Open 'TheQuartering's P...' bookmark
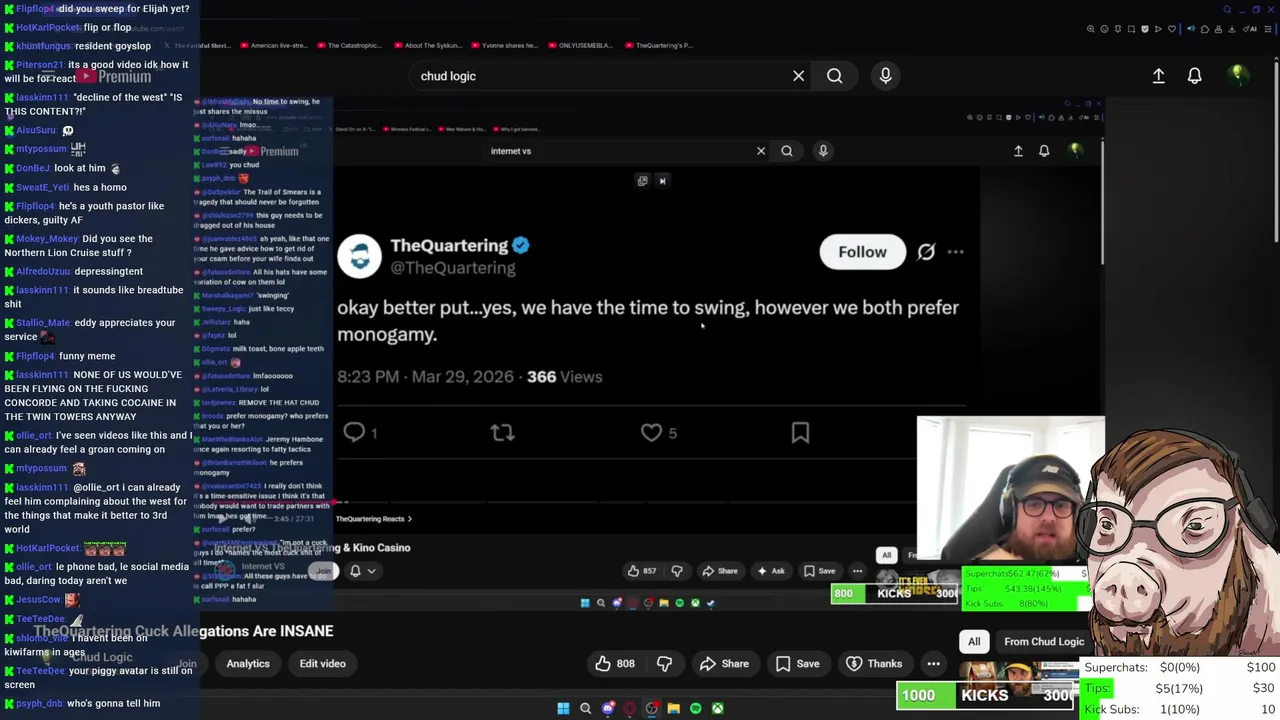 (x=659, y=45)
